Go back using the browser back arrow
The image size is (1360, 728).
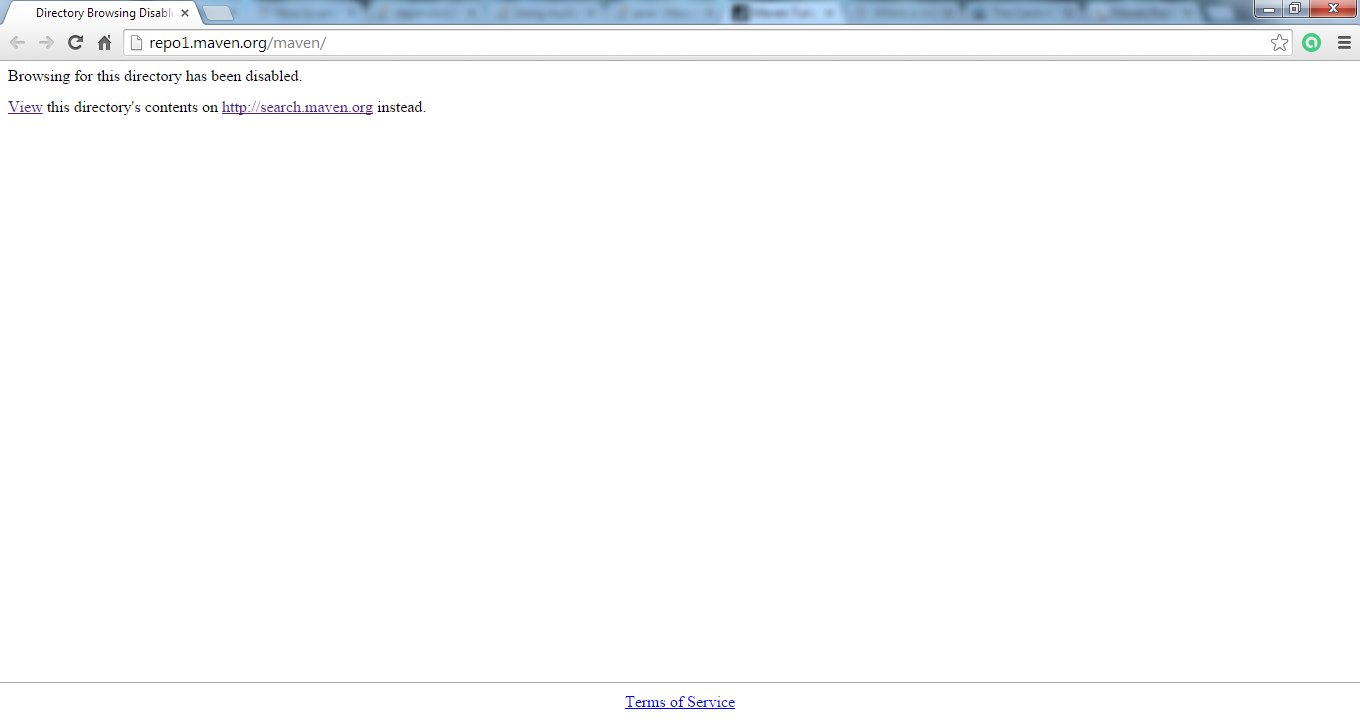coord(17,43)
